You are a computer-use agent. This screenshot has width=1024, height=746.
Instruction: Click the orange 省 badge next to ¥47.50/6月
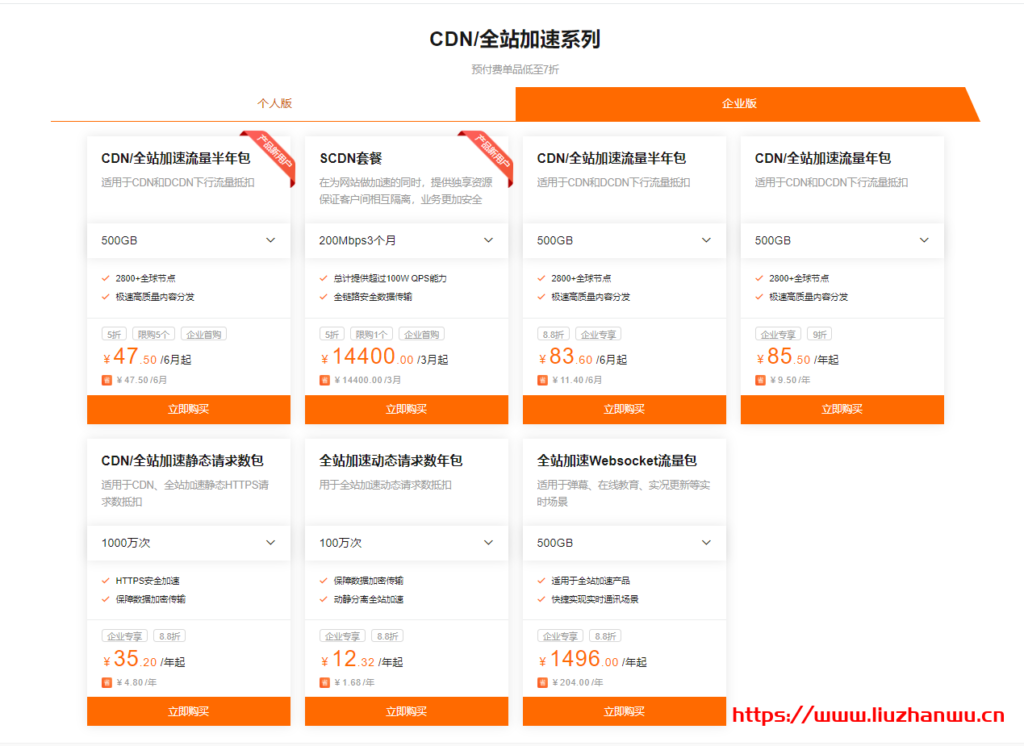pos(107,379)
